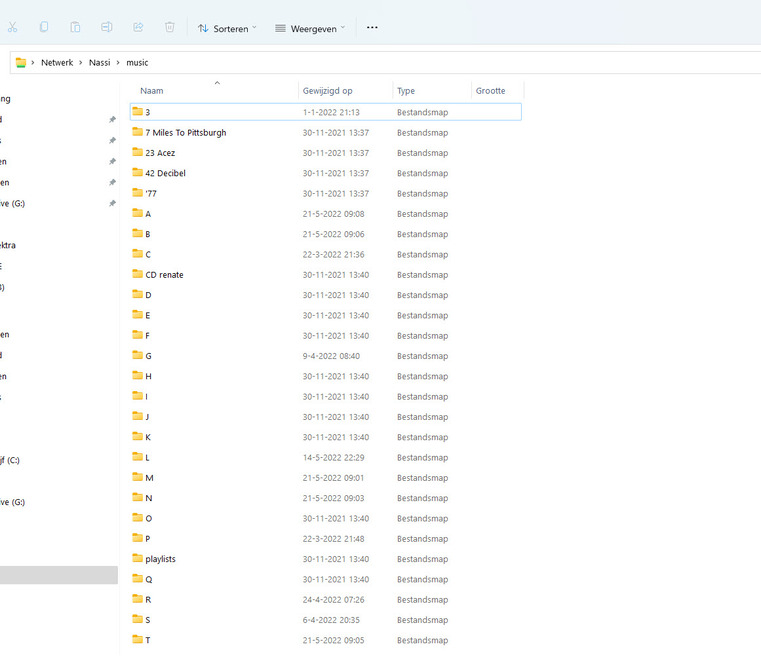The width and height of the screenshot is (761, 657).
Task: Click the Rename icon in toolbar
Action: tap(107, 27)
